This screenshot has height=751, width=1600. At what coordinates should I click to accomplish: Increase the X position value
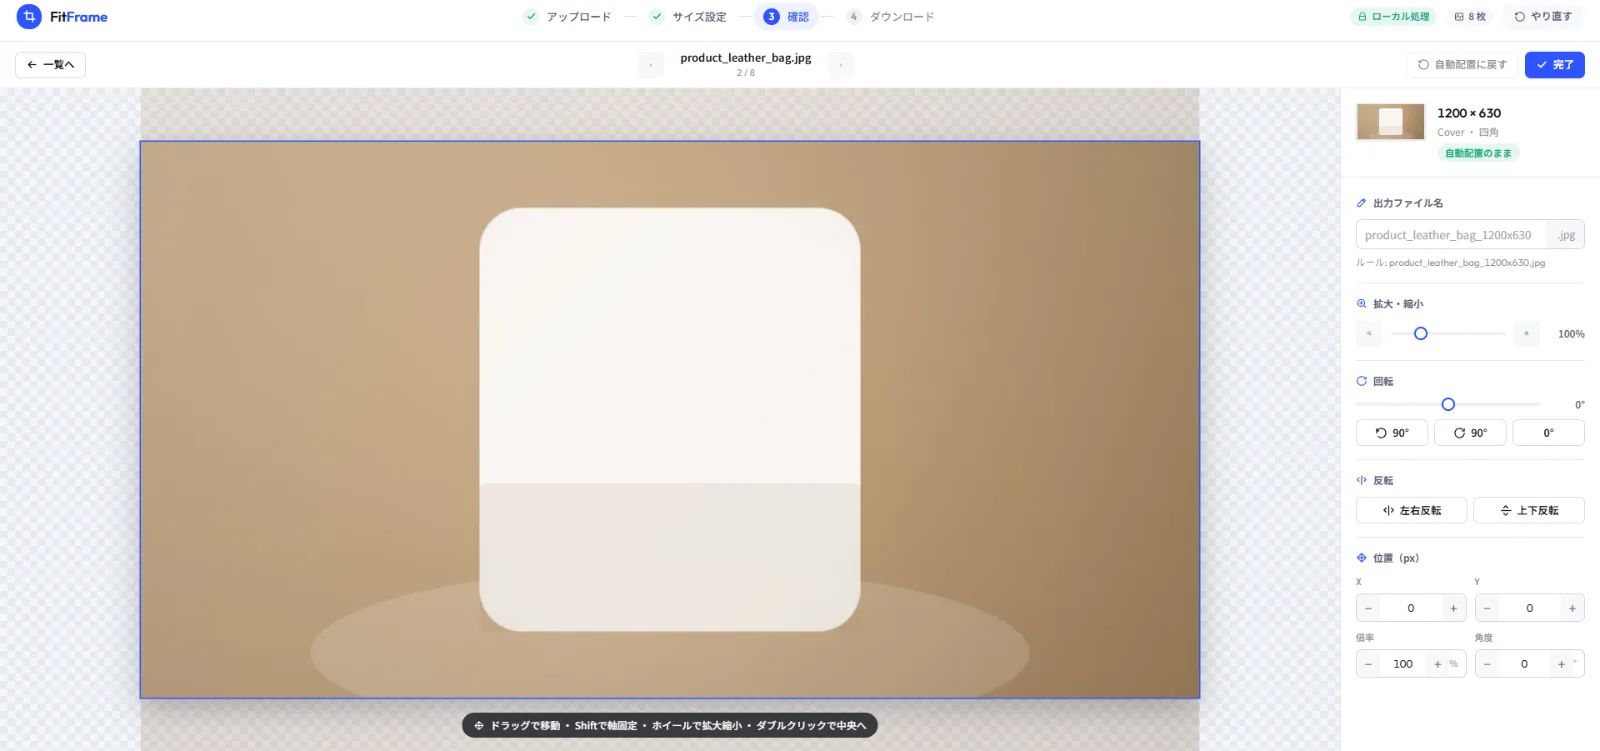click(x=1453, y=608)
